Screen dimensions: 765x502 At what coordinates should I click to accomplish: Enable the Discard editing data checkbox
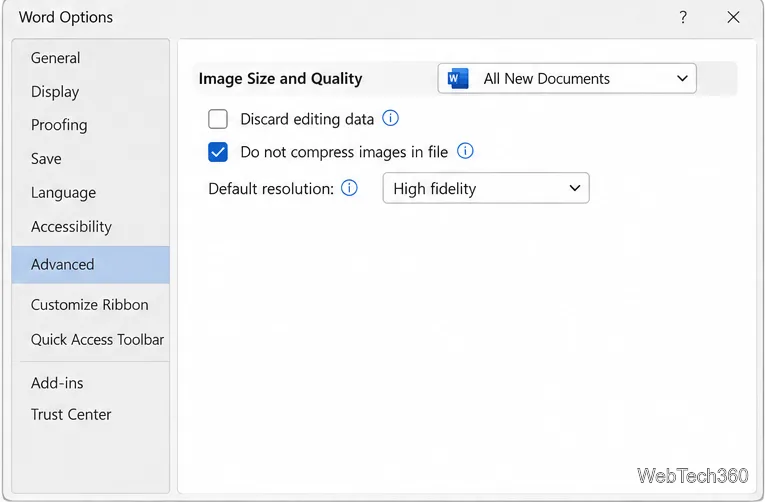coord(218,119)
